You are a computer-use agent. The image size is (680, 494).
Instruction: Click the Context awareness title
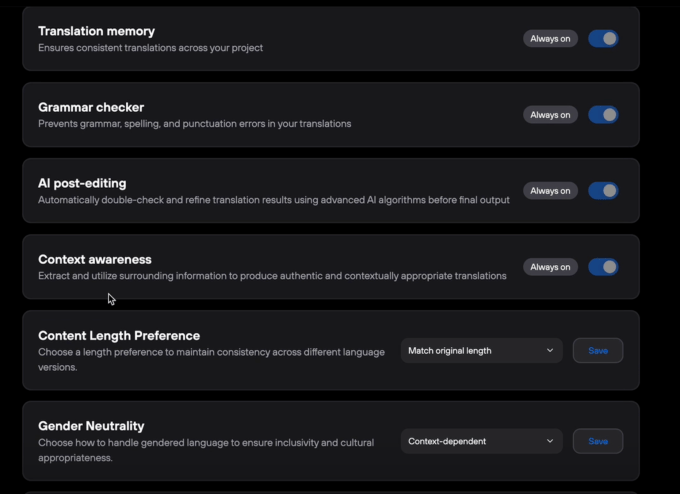coord(95,259)
